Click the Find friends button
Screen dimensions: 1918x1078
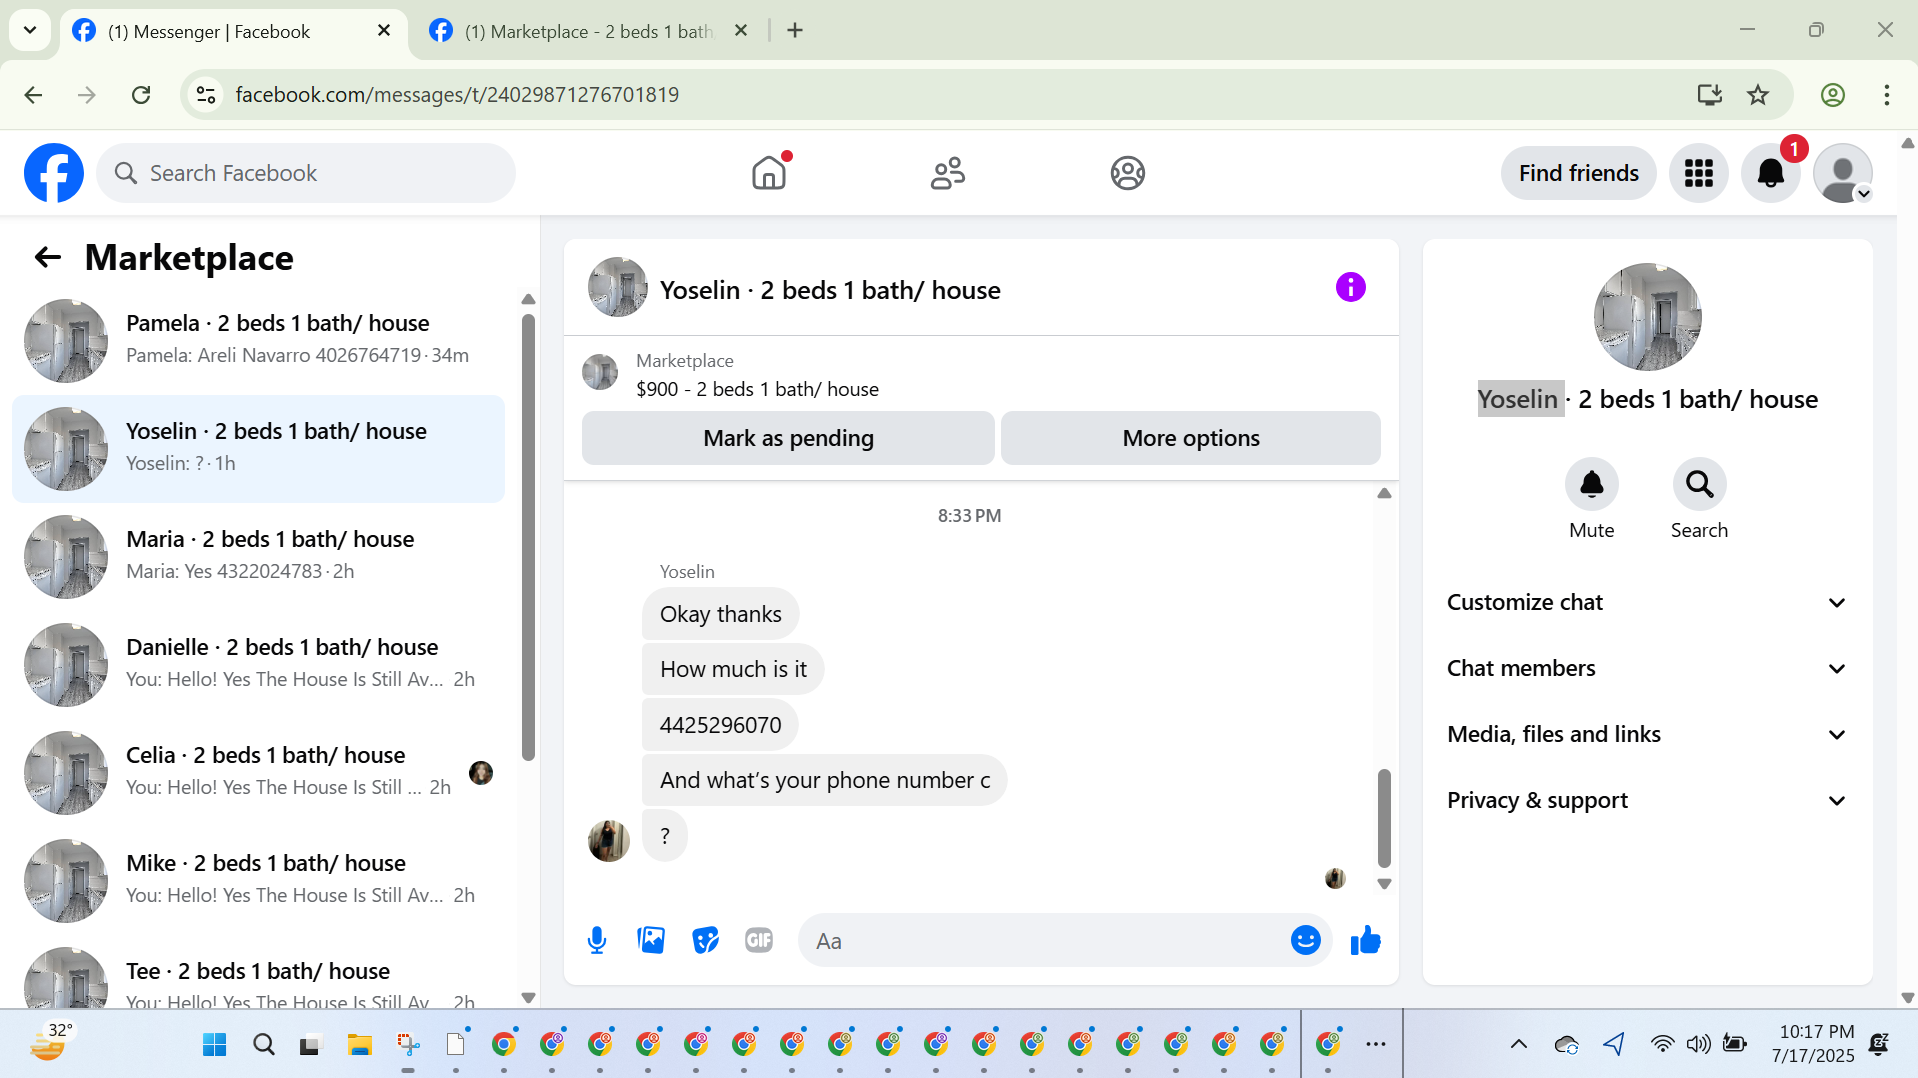point(1578,173)
